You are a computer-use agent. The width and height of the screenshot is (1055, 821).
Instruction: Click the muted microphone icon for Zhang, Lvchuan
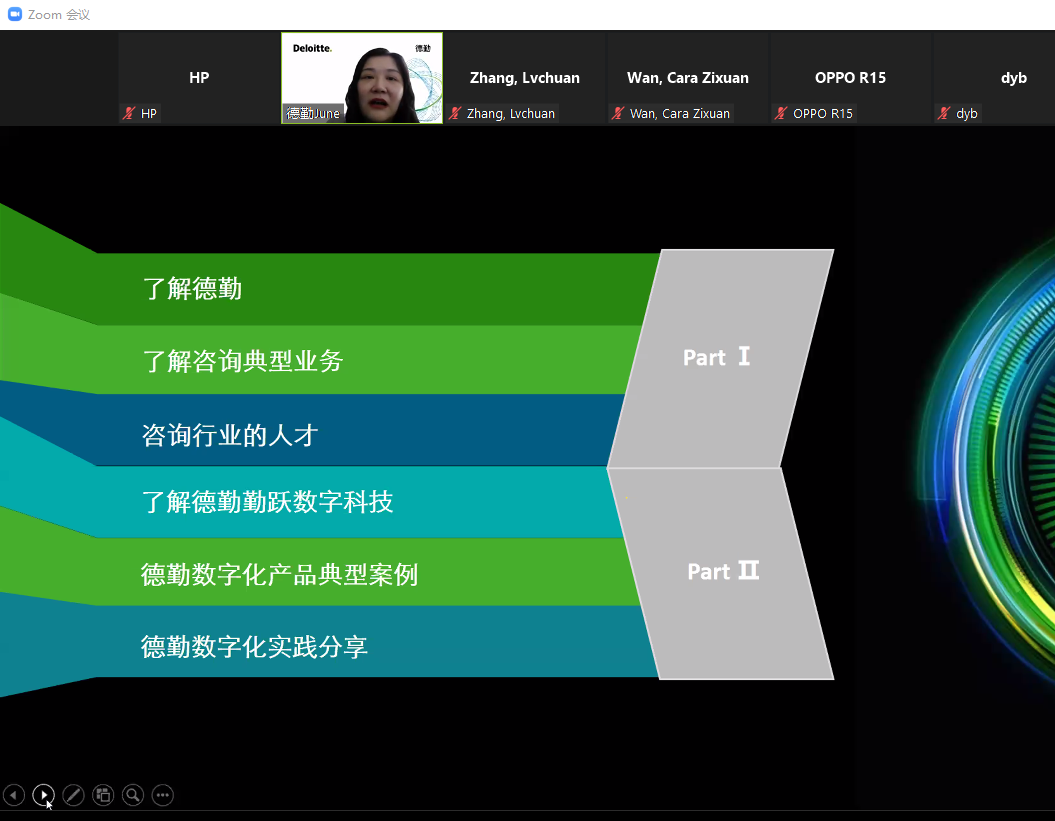pos(455,114)
